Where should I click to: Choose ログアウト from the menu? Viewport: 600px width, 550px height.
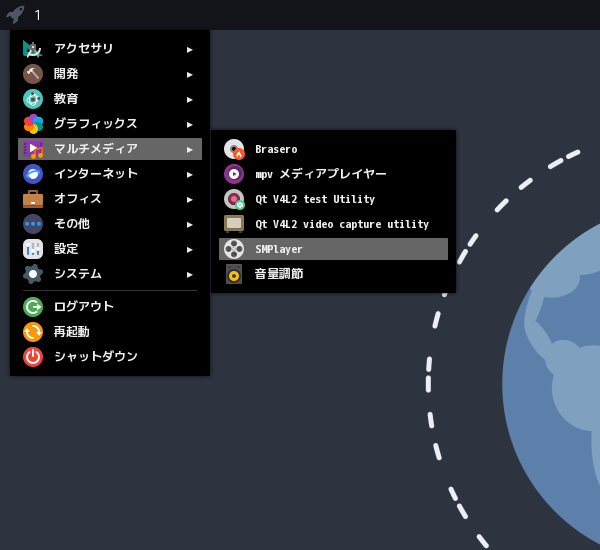110,307
